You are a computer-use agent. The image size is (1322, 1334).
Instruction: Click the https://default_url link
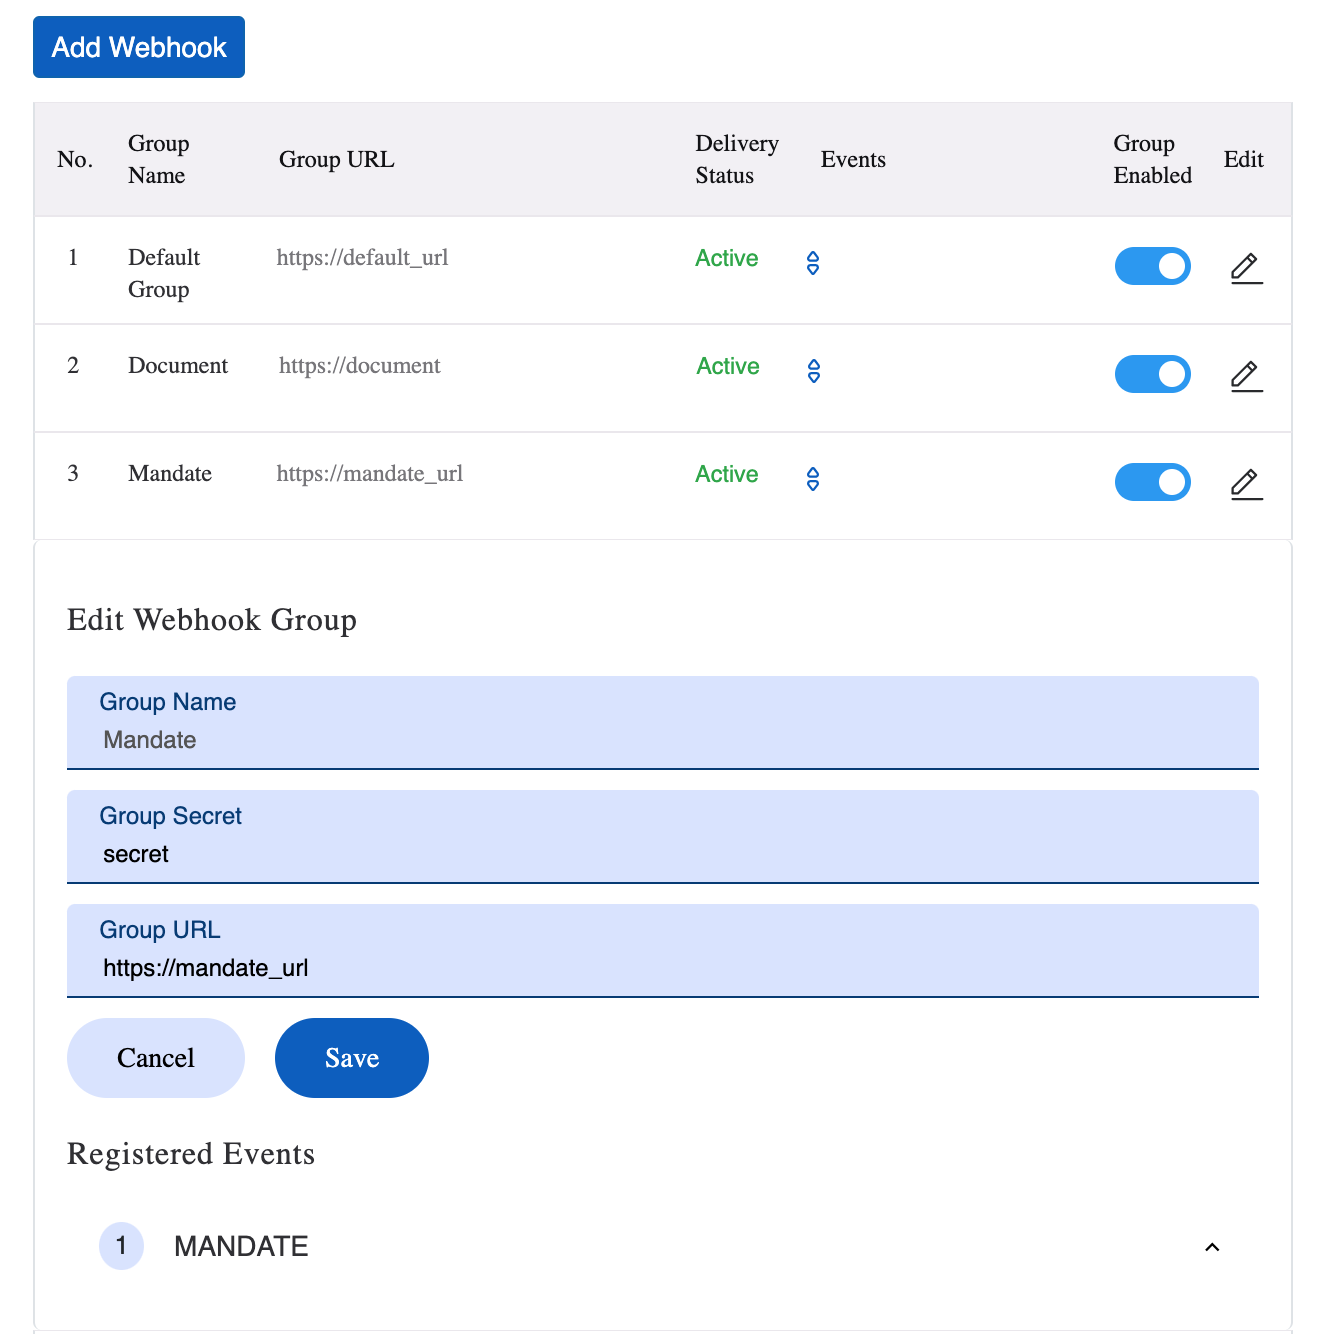362,258
